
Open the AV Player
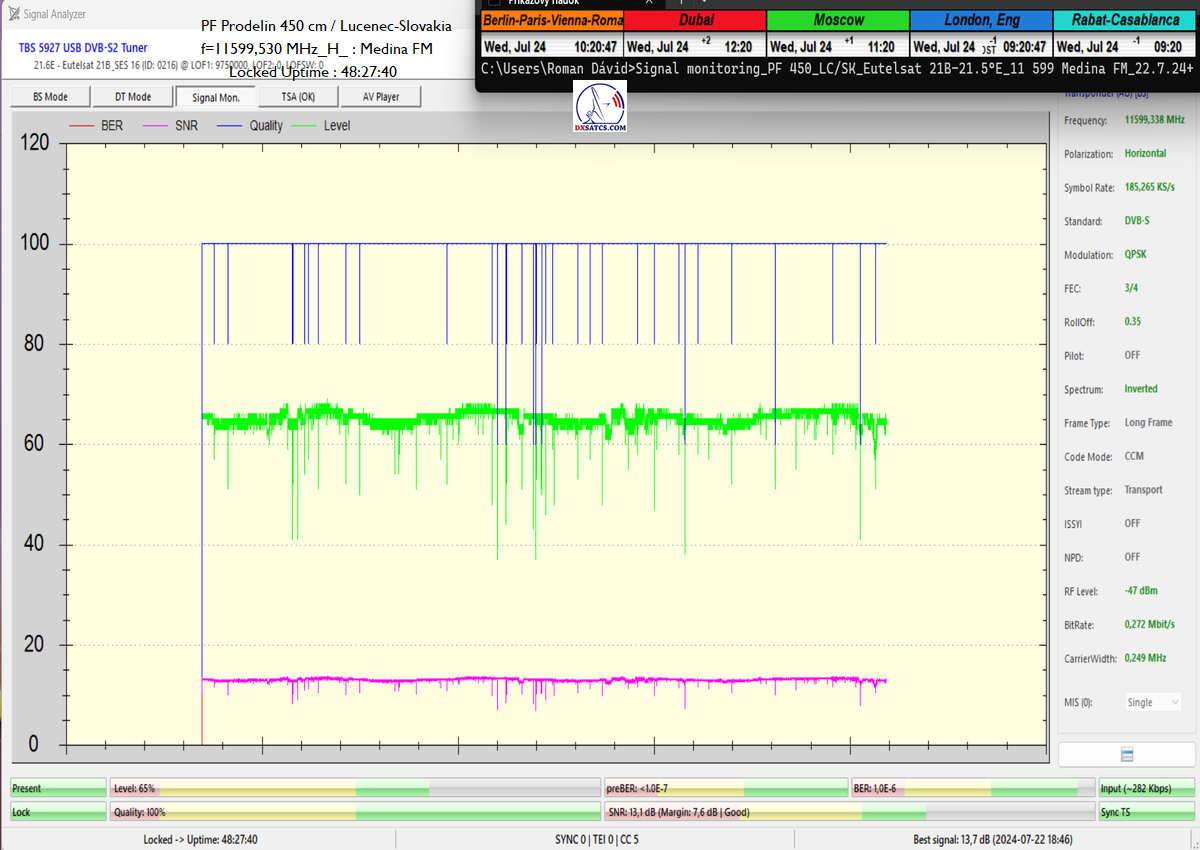(x=380, y=97)
